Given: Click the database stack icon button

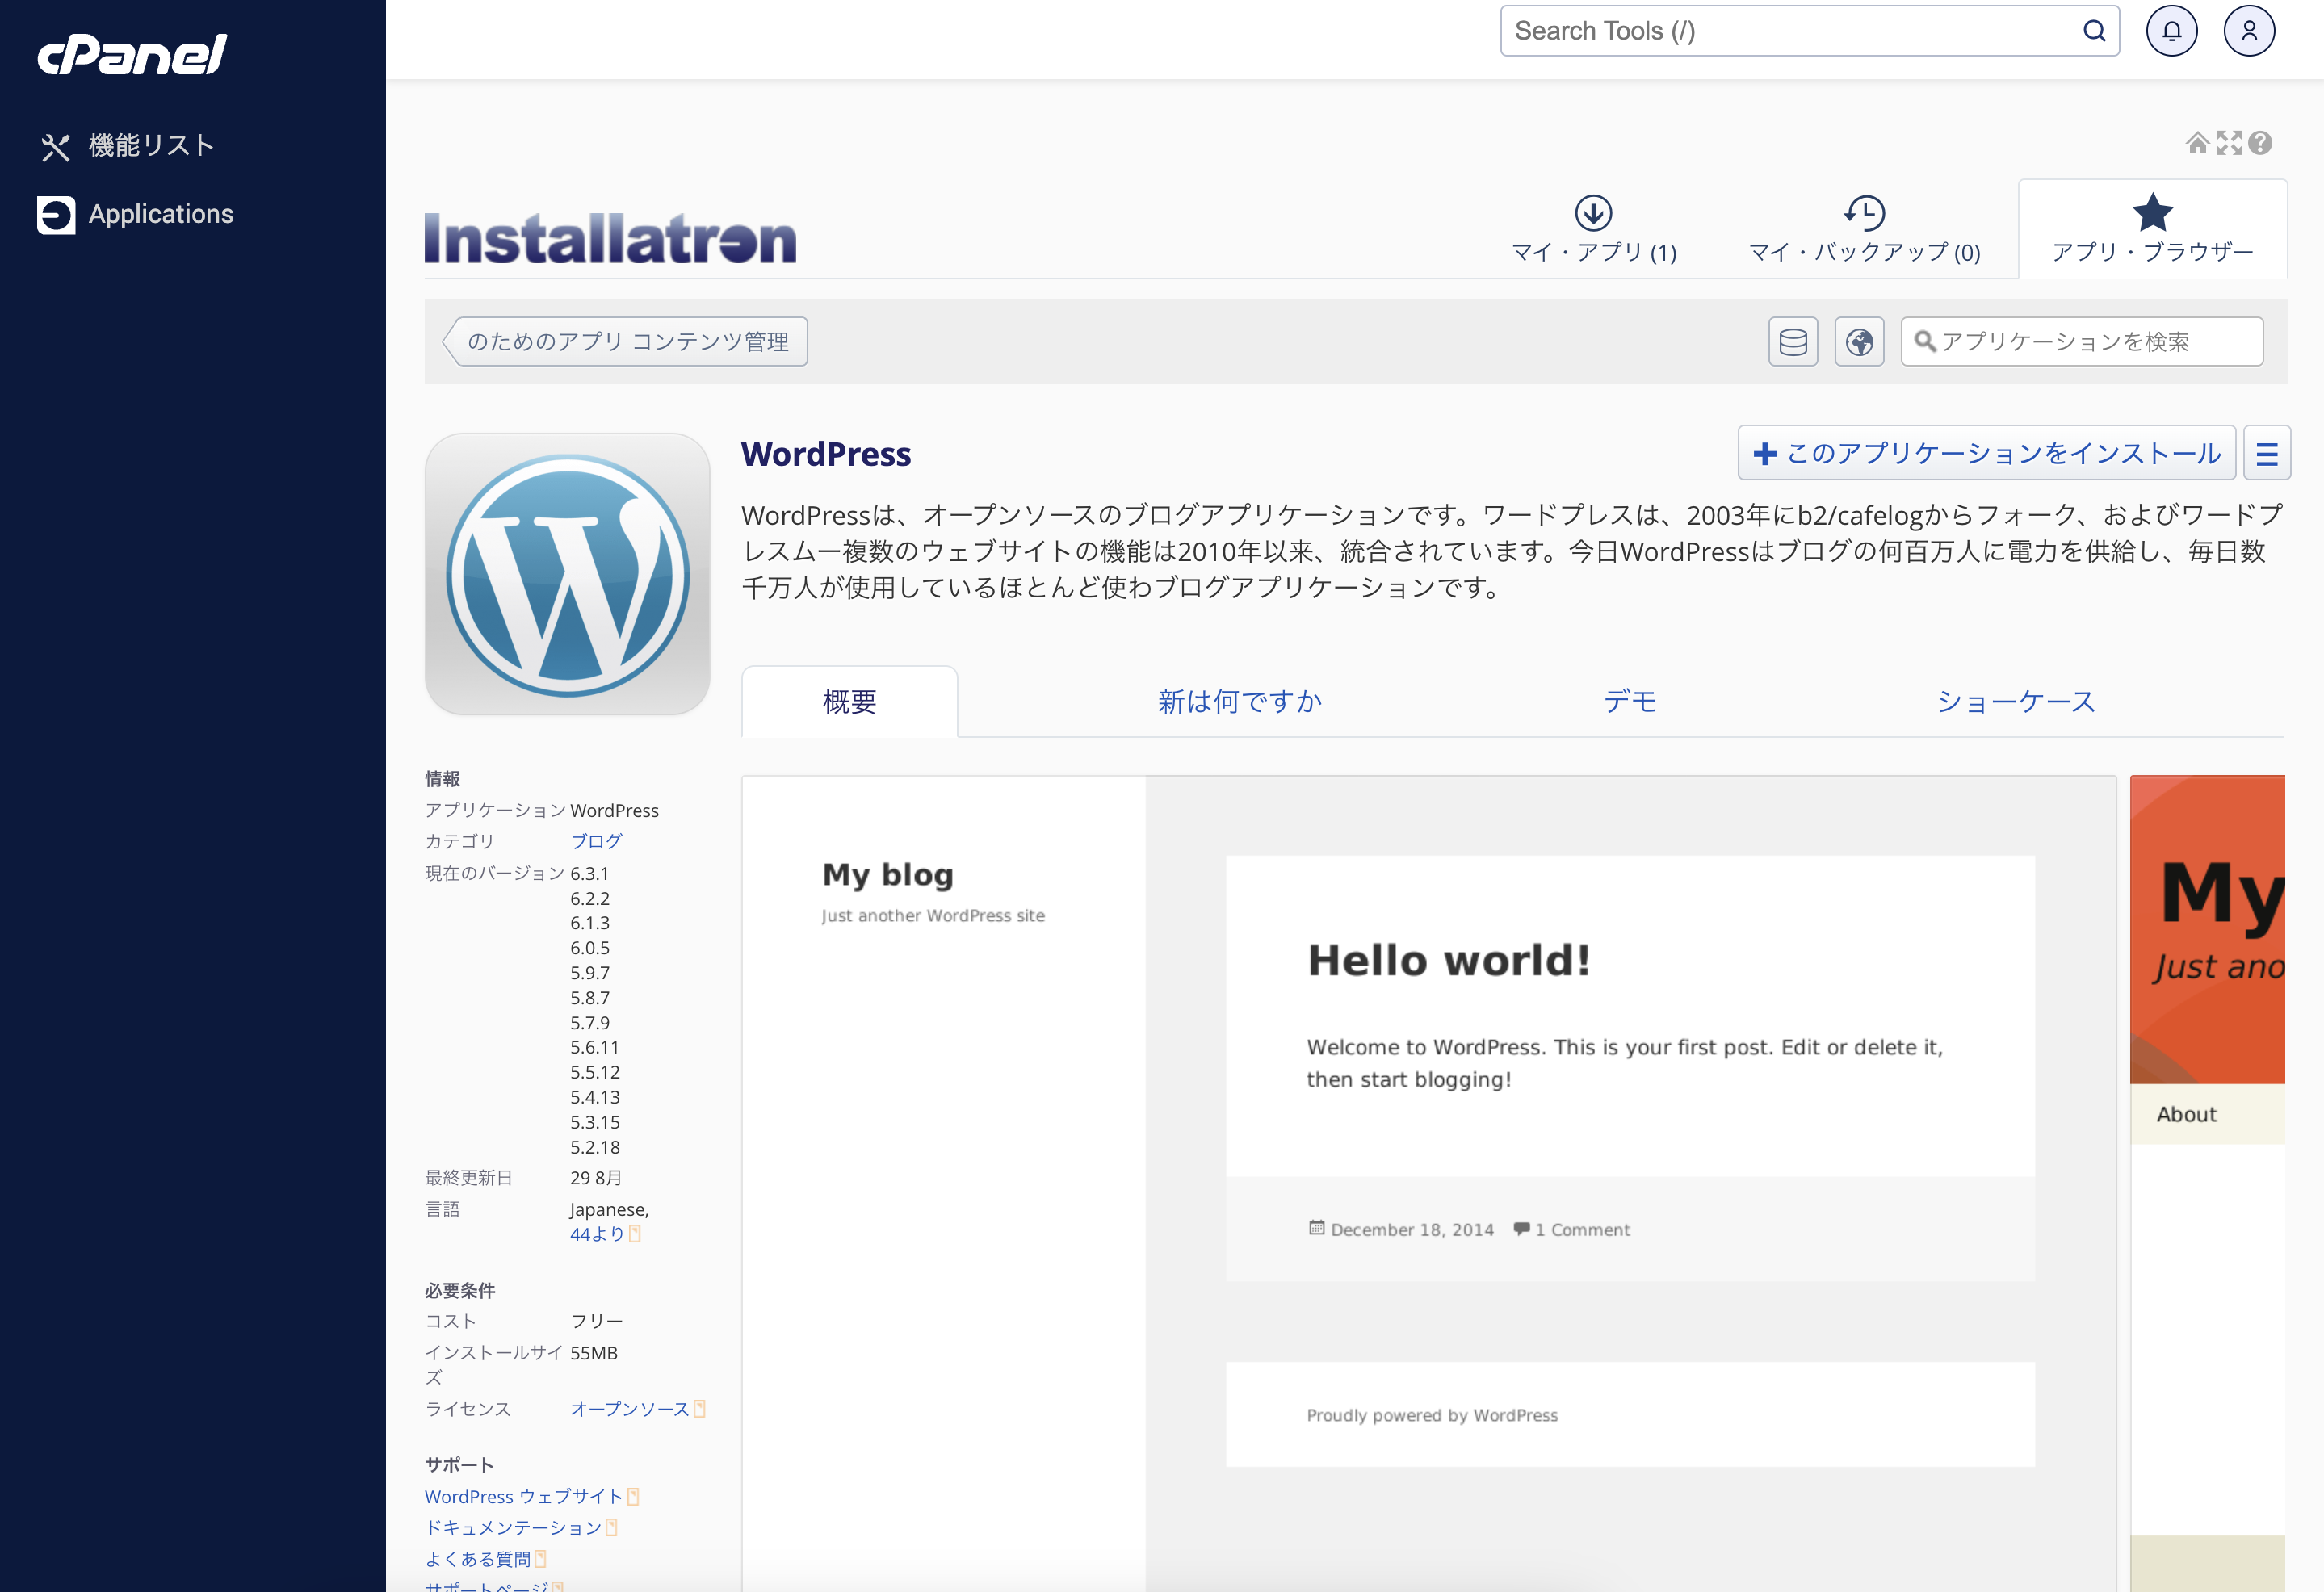Looking at the screenshot, I should [x=1793, y=342].
